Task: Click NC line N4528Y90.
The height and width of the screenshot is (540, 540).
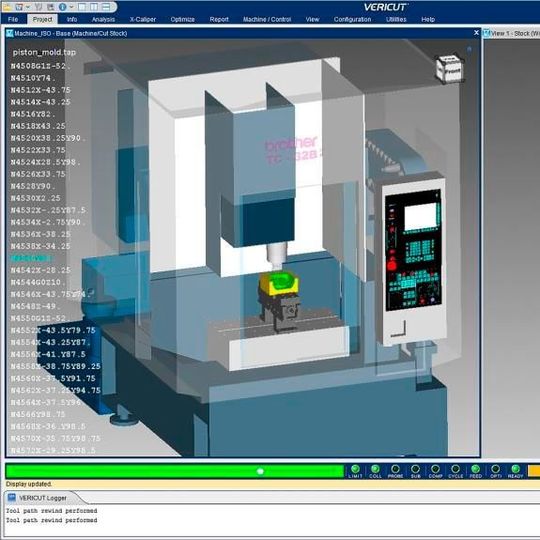Action: [x=33, y=186]
